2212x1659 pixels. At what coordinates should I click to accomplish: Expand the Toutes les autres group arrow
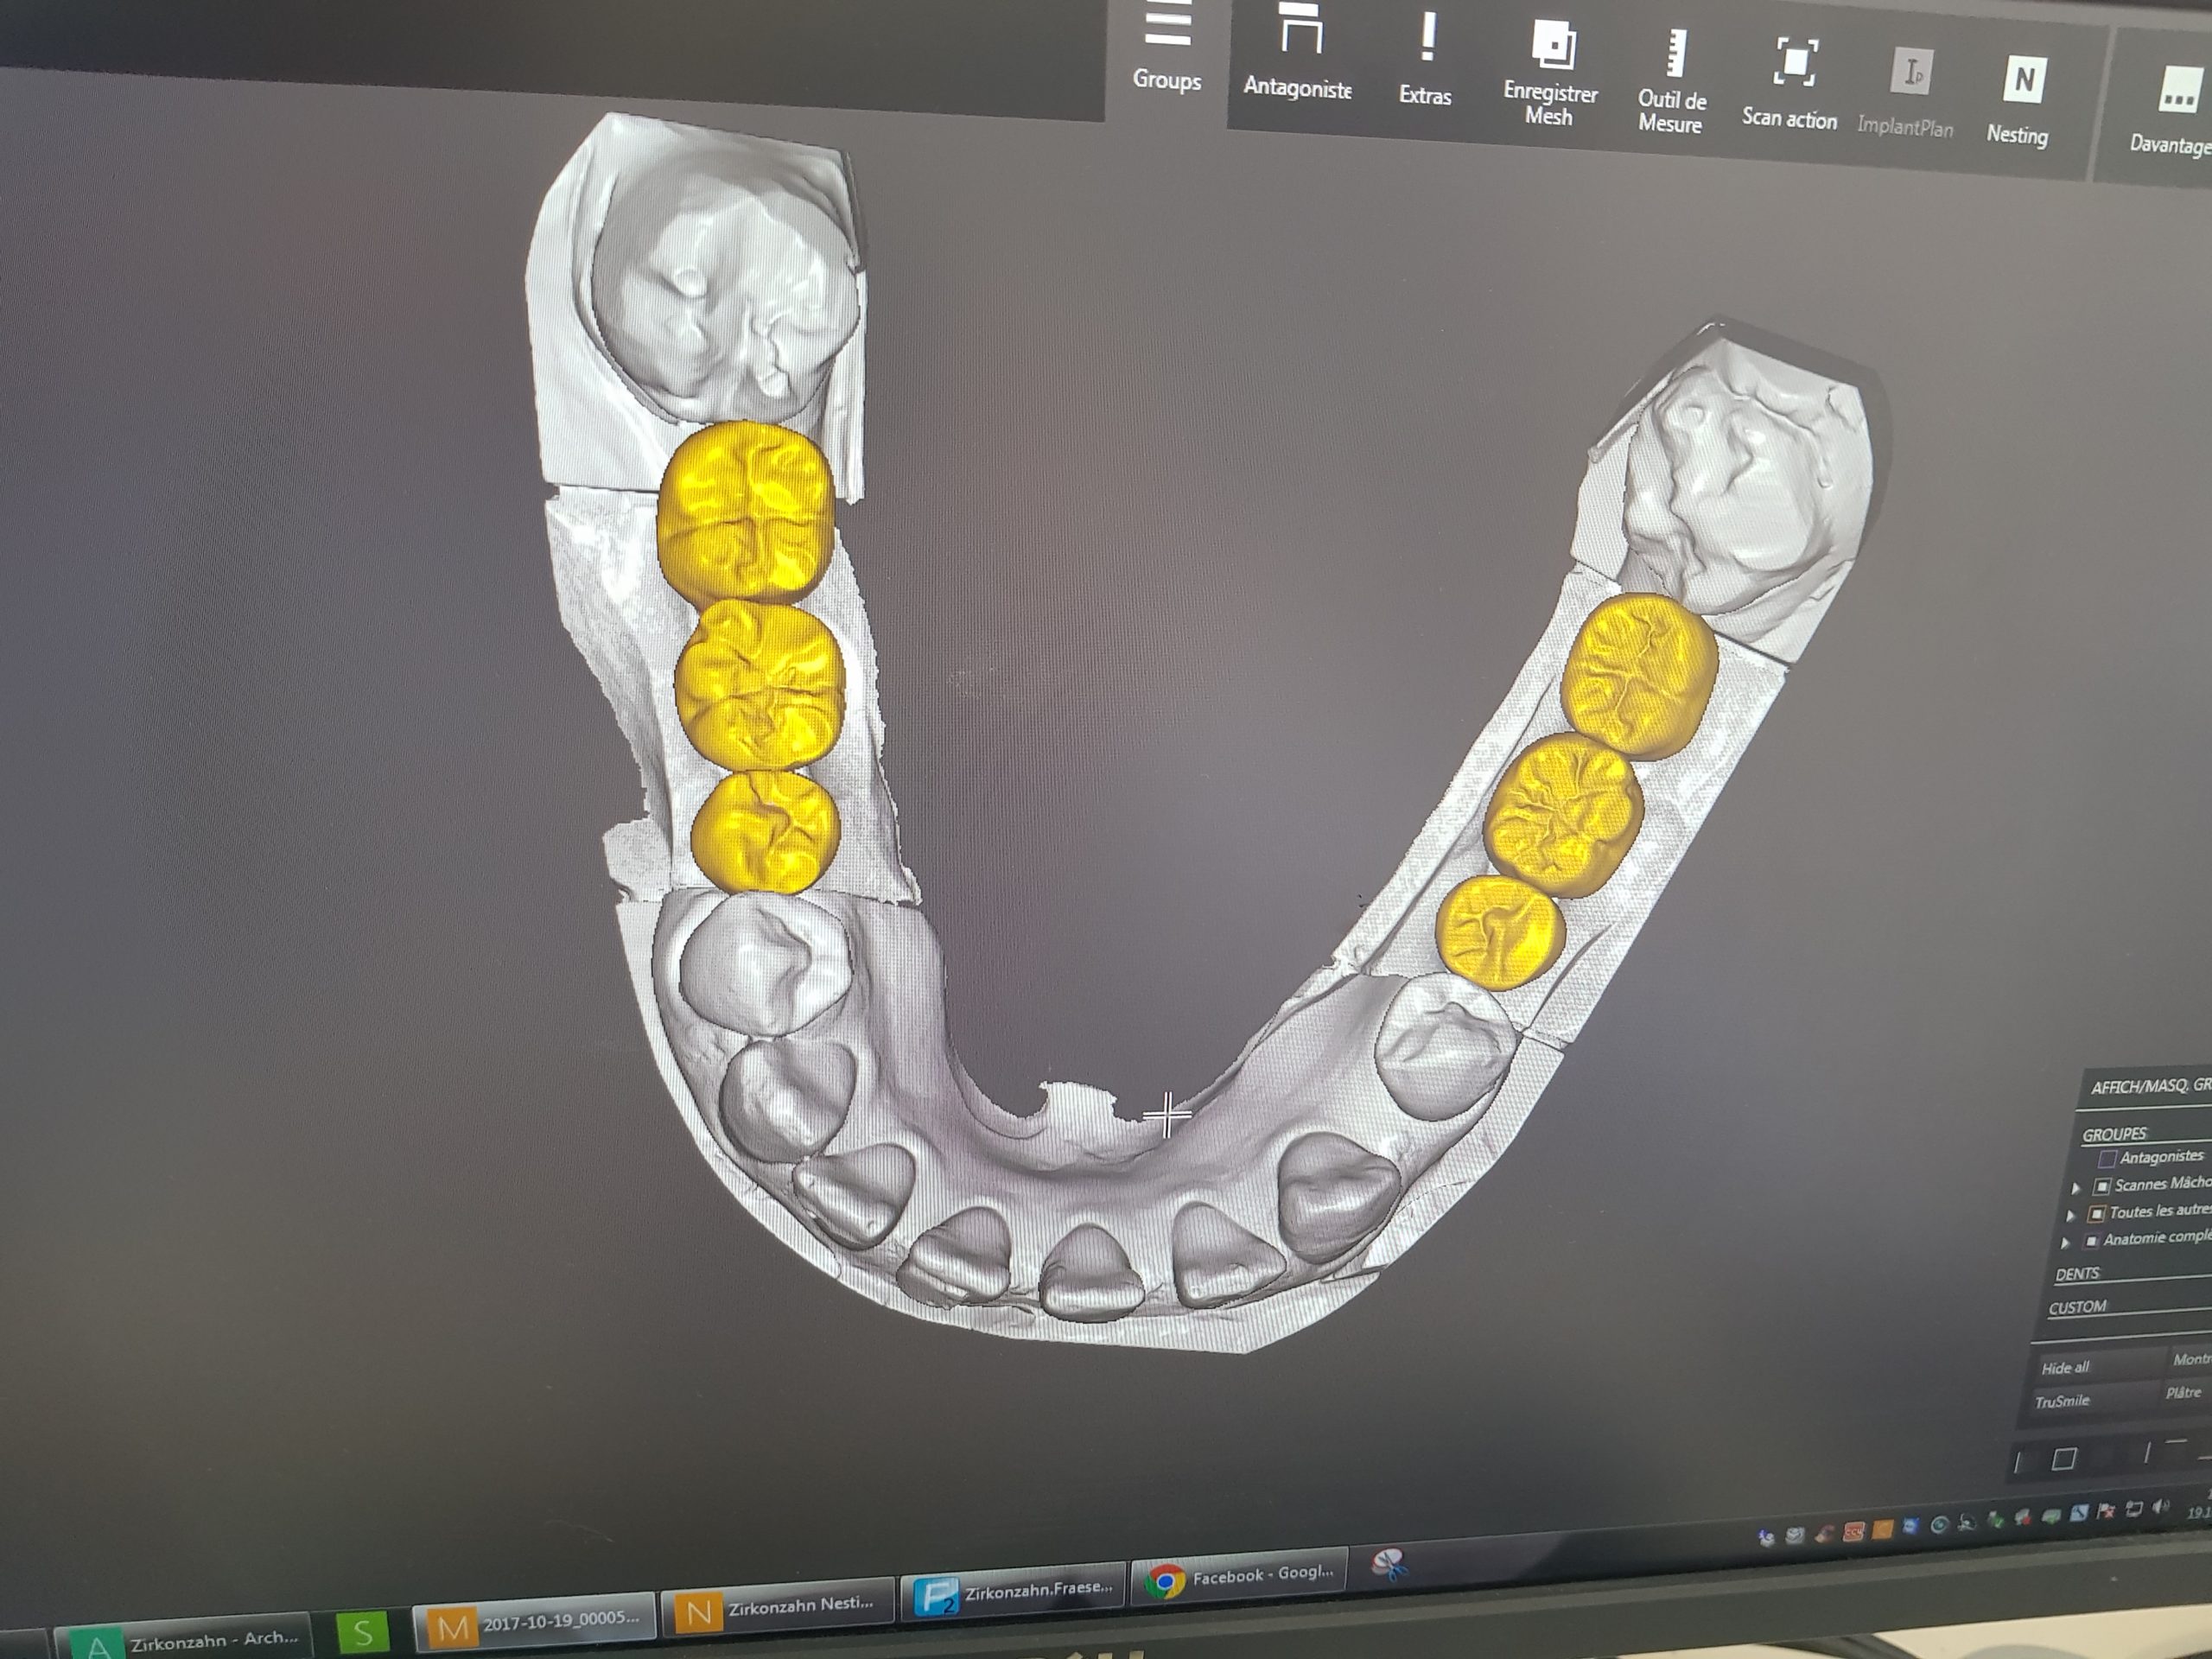click(2070, 1216)
